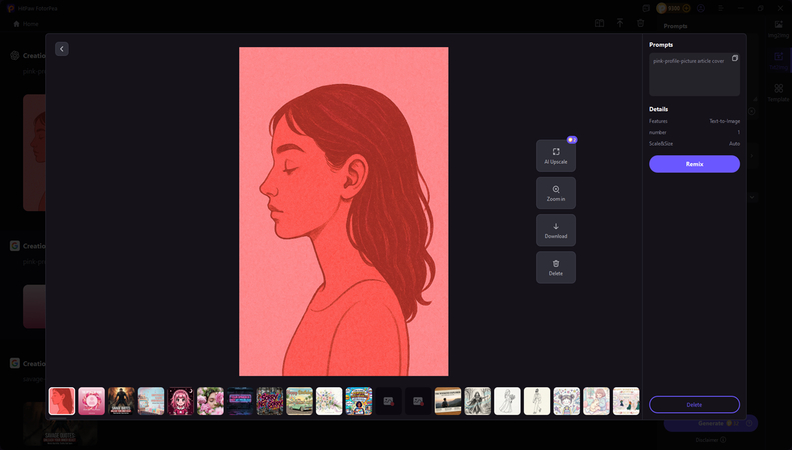Click the main pink portrait image
Viewport: 792px width, 450px height.
pos(343,211)
